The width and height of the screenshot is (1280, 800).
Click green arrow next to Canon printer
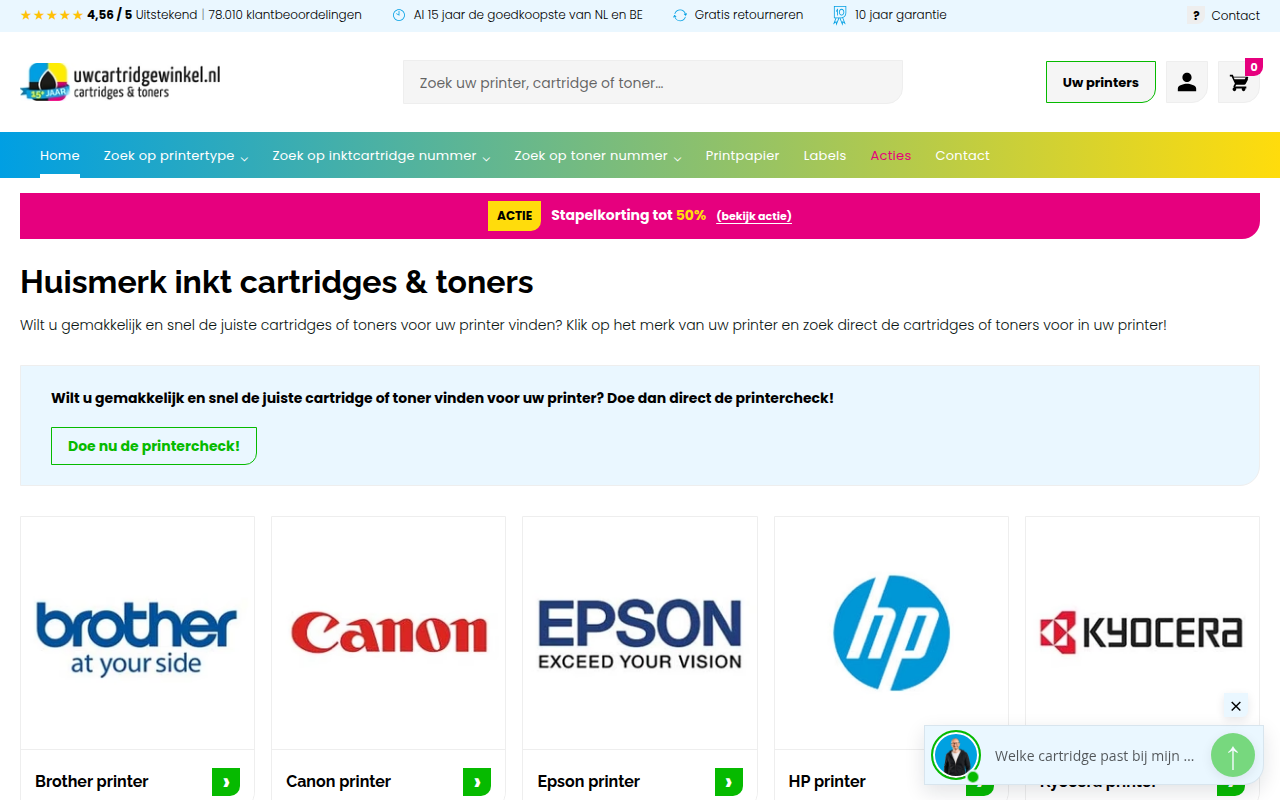477,781
